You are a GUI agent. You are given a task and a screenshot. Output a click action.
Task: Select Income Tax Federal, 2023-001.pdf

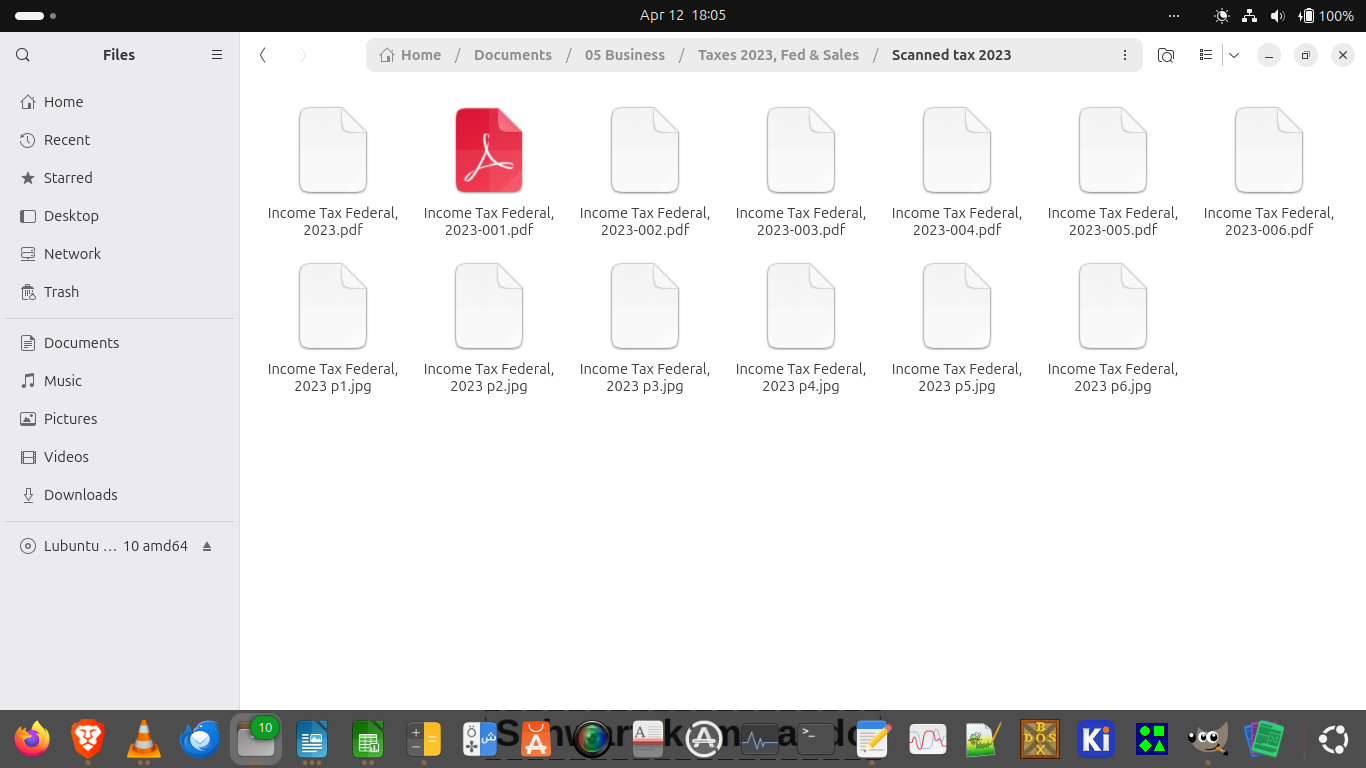(x=489, y=171)
